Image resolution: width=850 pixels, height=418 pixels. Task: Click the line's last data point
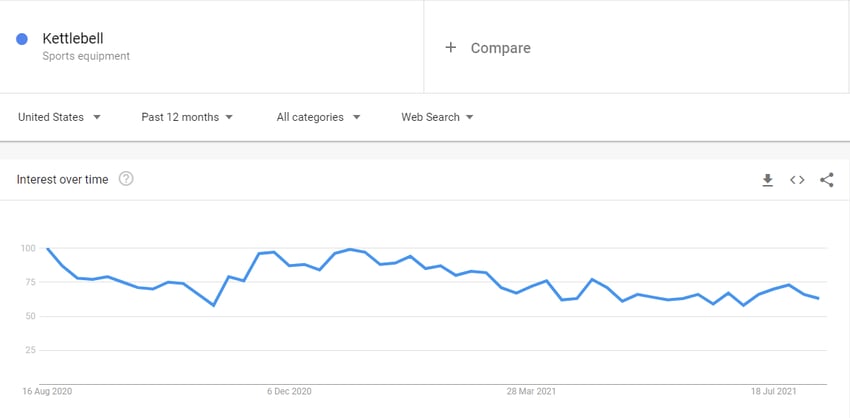point(817,298)
